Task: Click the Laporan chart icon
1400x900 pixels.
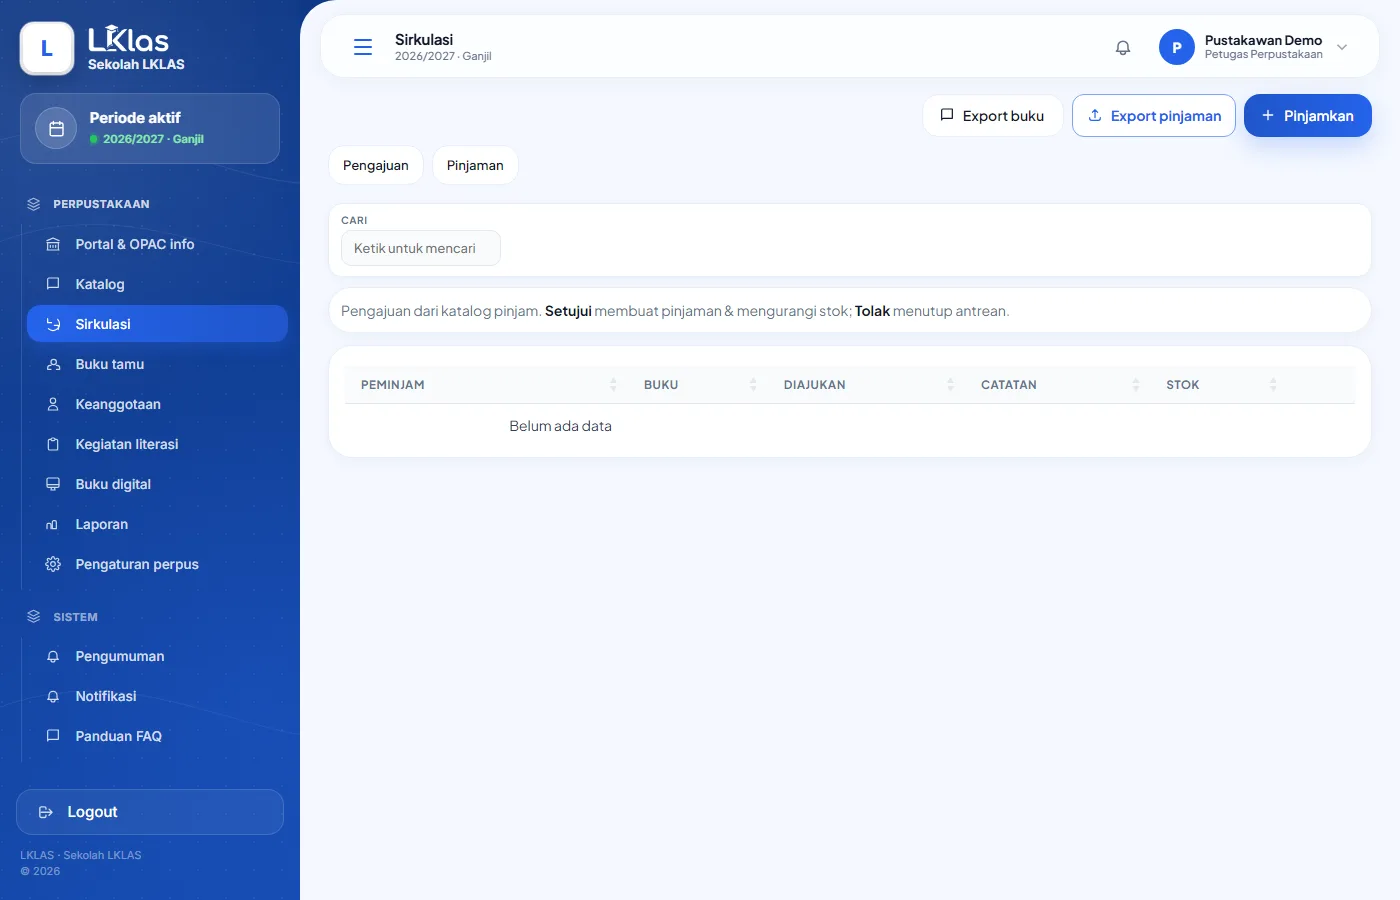Action: 53,524
